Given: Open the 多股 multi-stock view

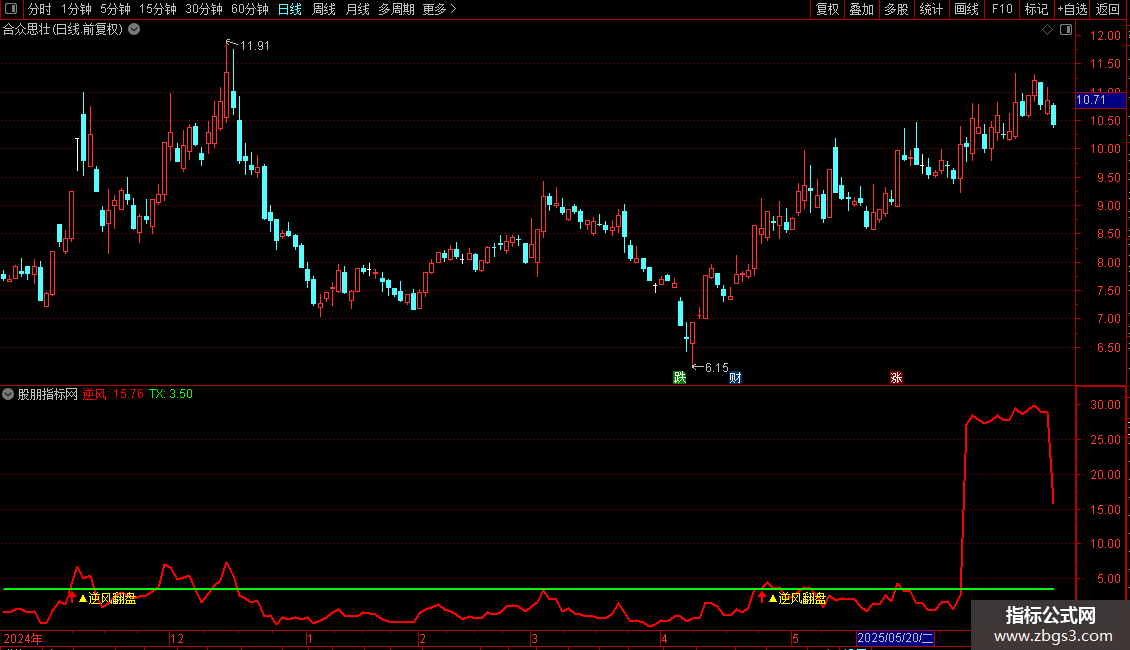Looking at the screenshot, I should (897, 9).
